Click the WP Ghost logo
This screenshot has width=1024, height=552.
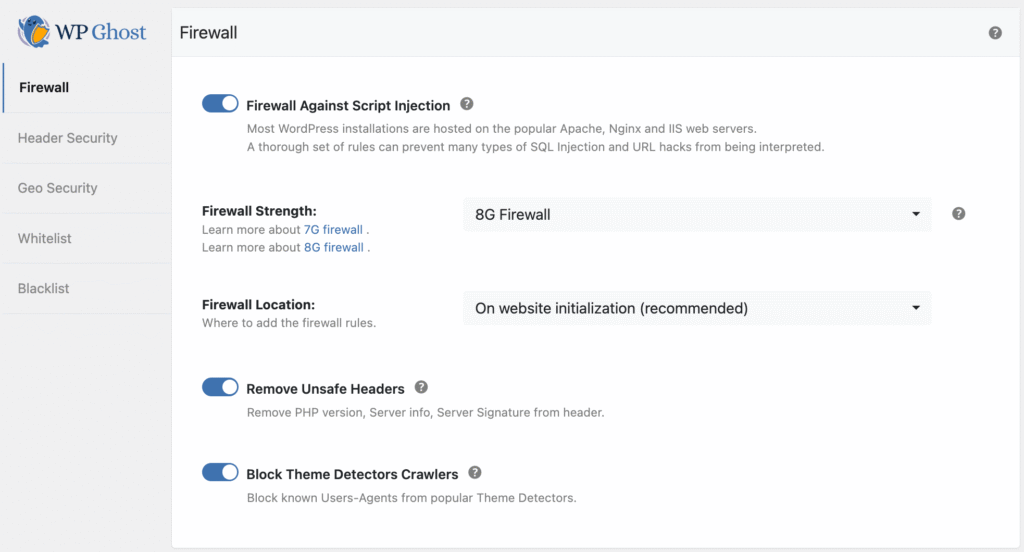click(82, 31)
